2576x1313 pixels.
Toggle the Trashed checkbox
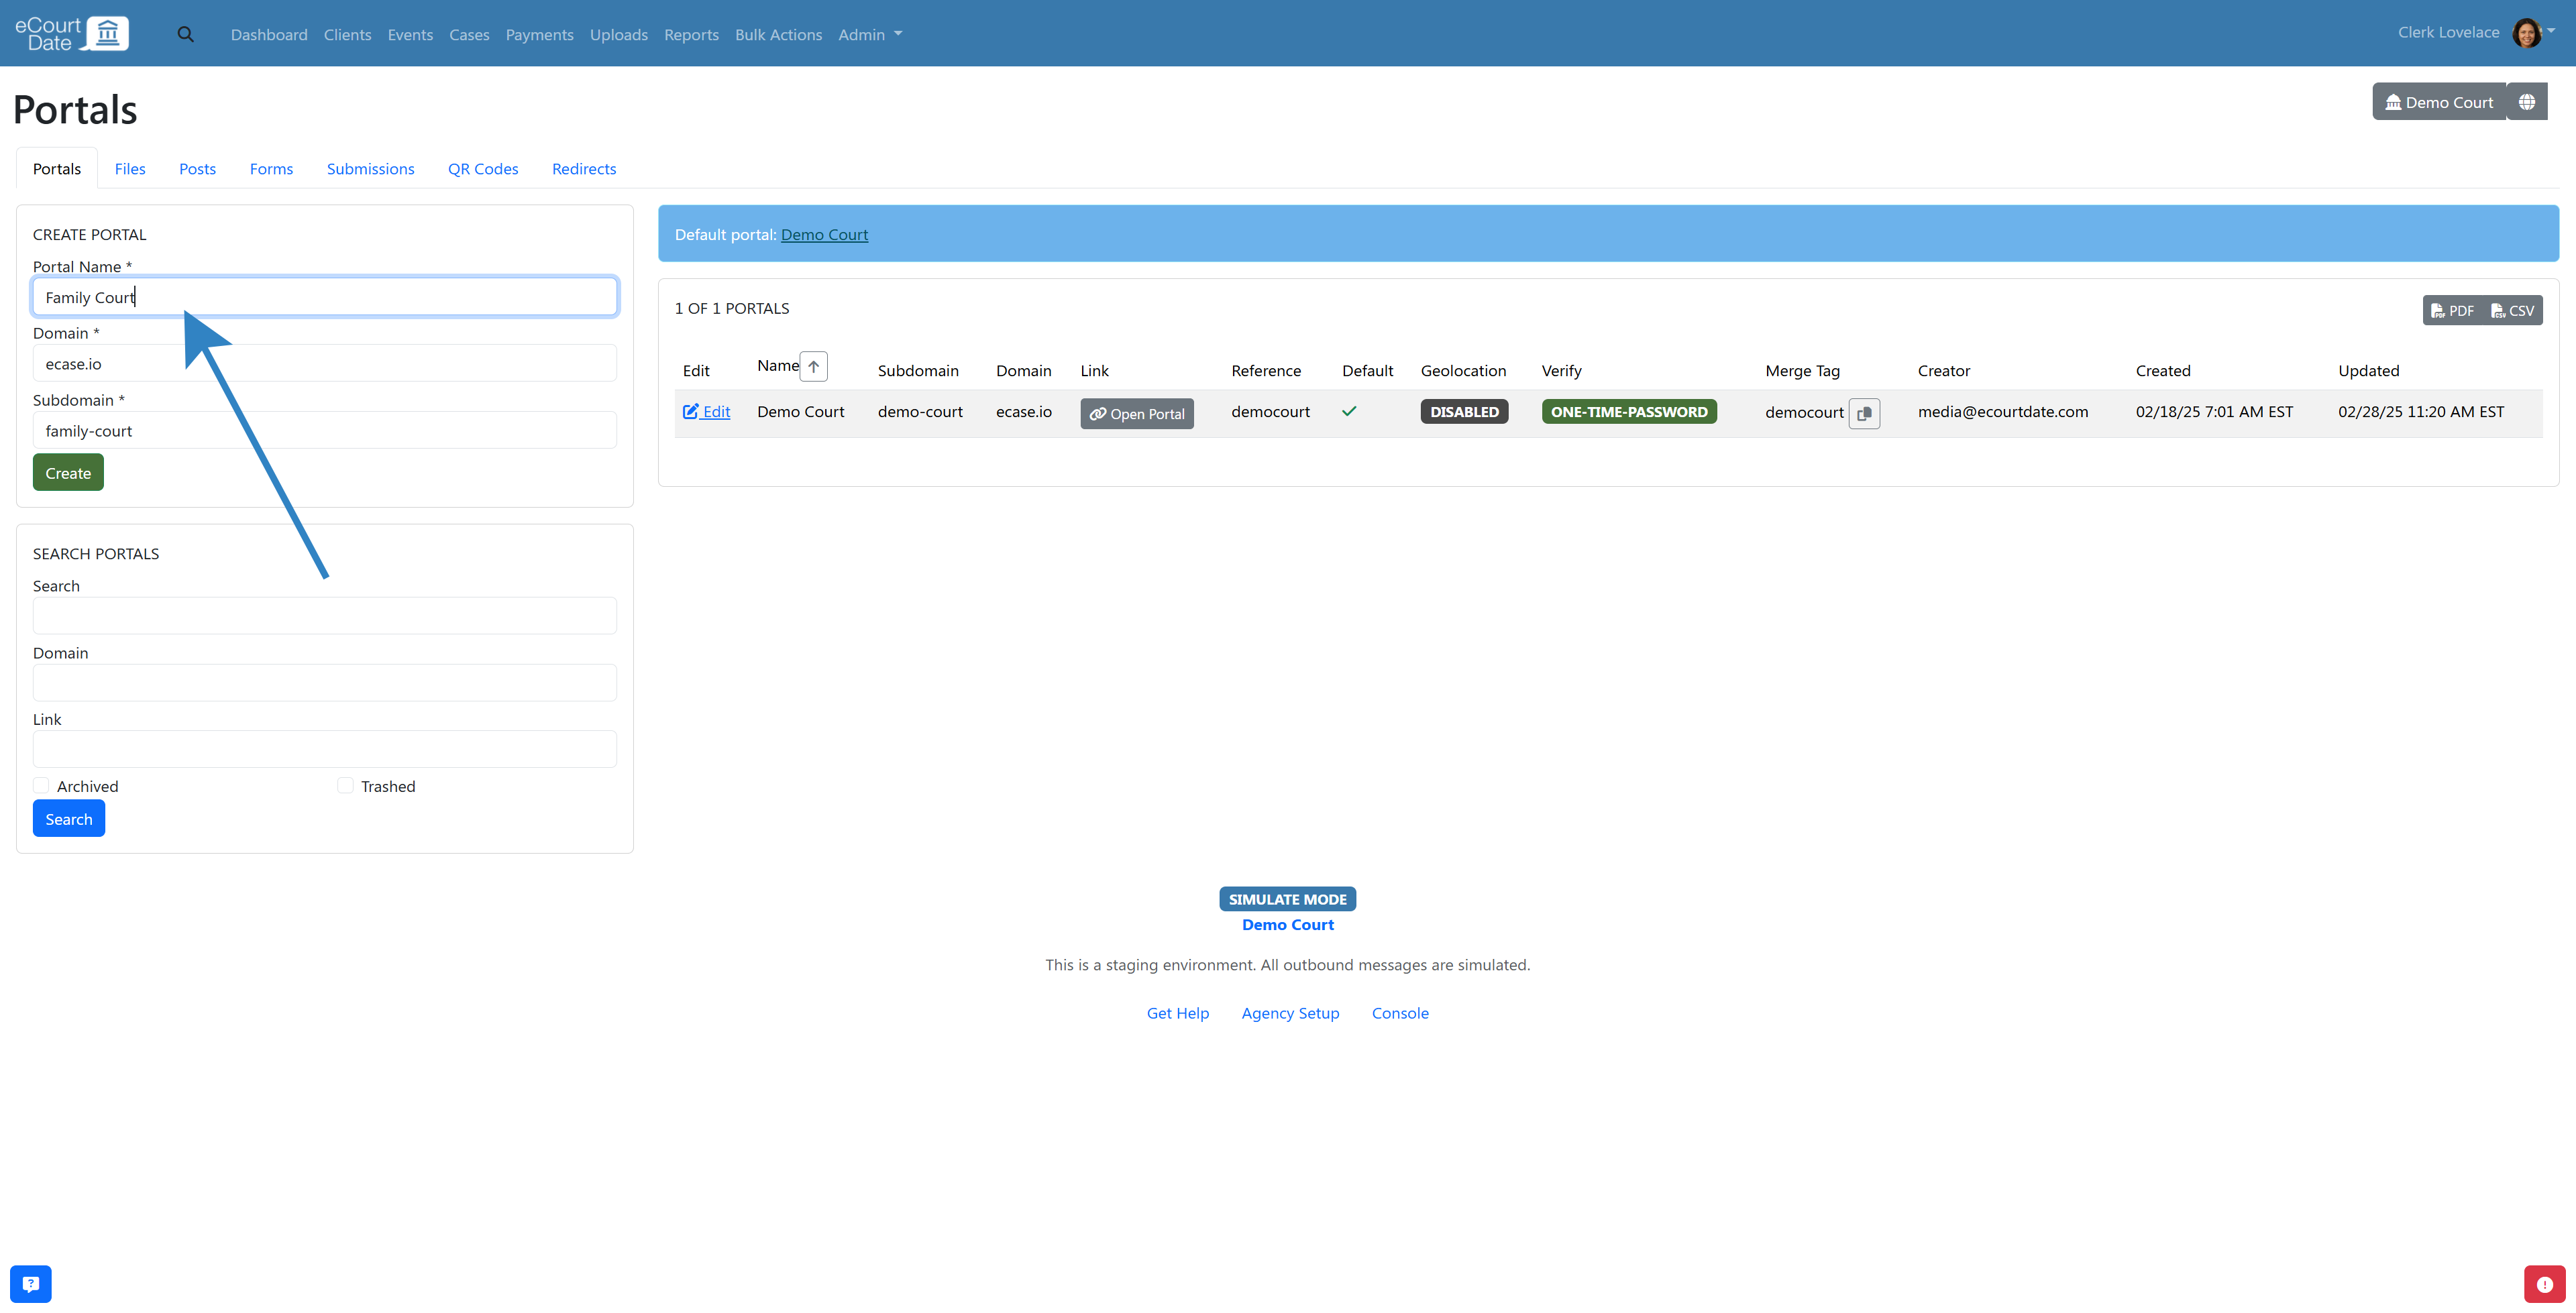[x=345, y=786]
